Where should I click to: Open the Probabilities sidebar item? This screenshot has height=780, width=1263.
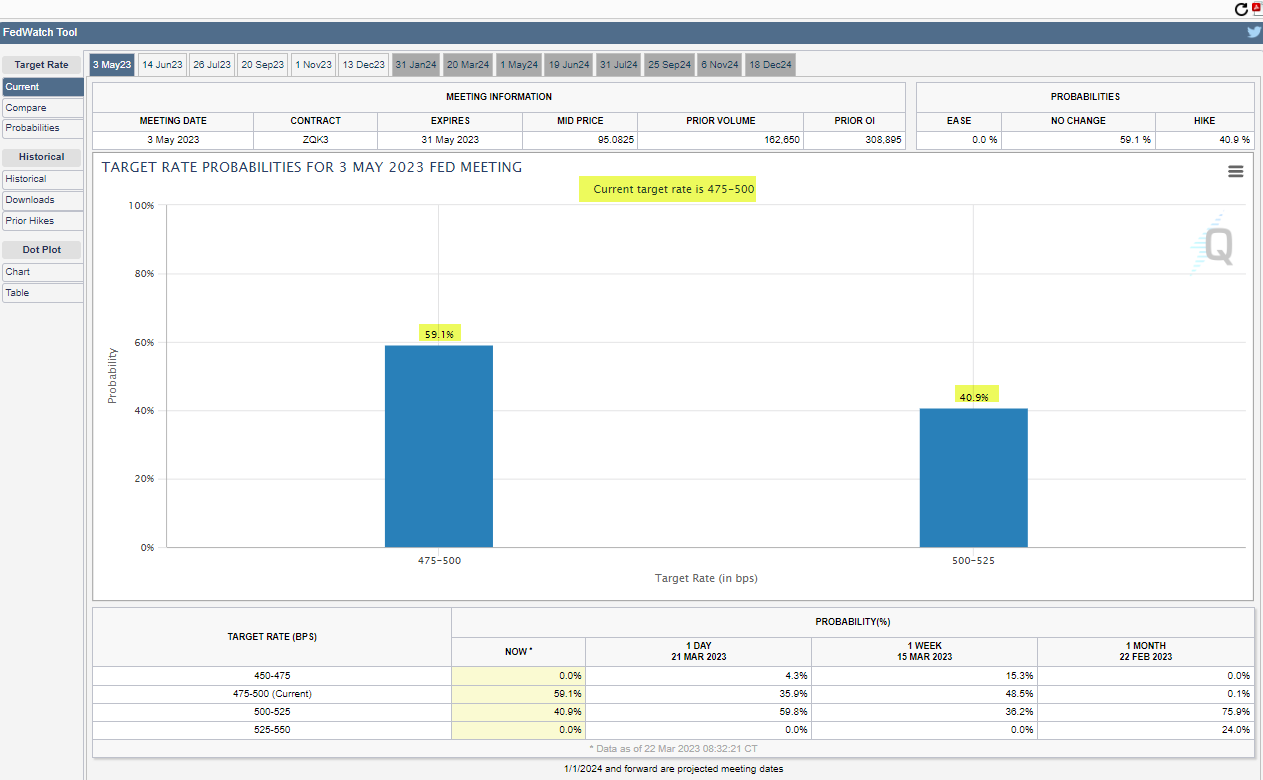click(x=42, y=128)
